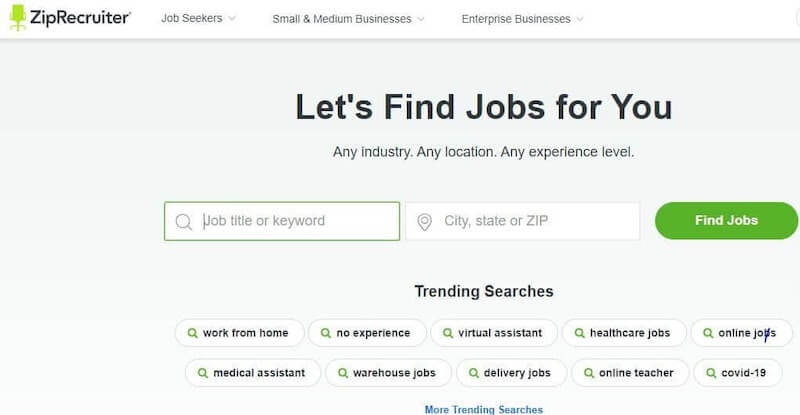Expand the Job Seekers dropdown arrow
Image resolution: width=800 pixels, height=415 pixels.
point(232,18)
